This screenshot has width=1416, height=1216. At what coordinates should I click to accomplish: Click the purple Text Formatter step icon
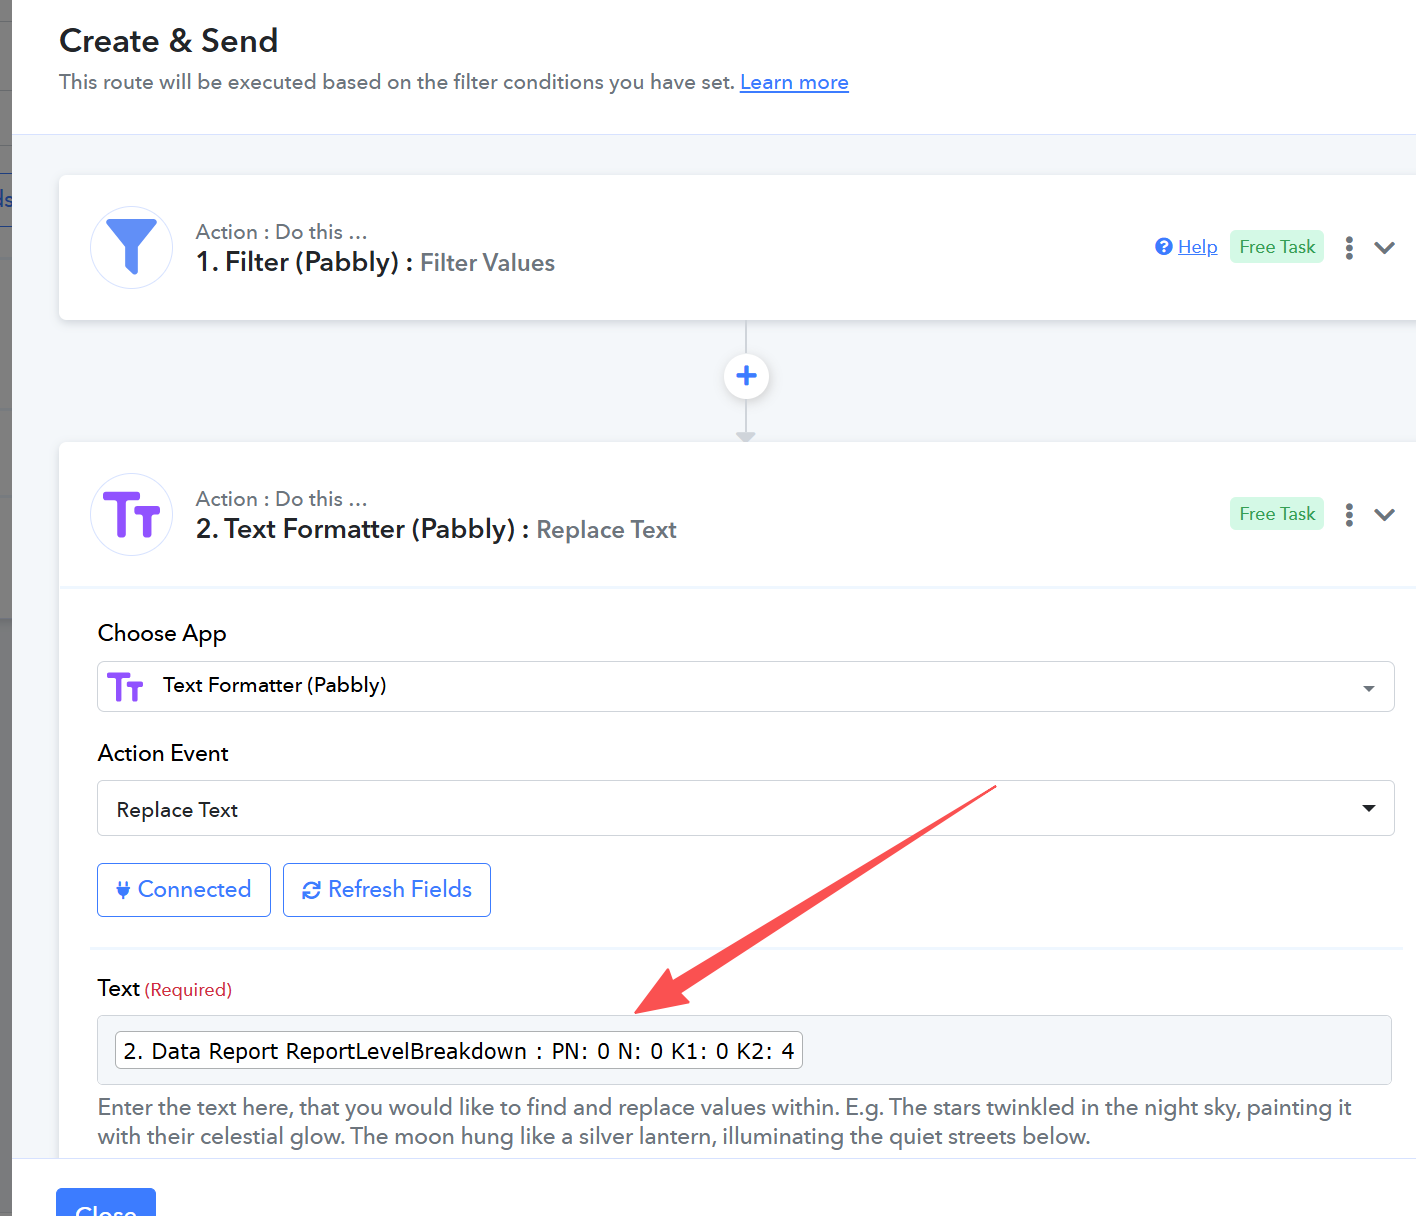point(131,514)
